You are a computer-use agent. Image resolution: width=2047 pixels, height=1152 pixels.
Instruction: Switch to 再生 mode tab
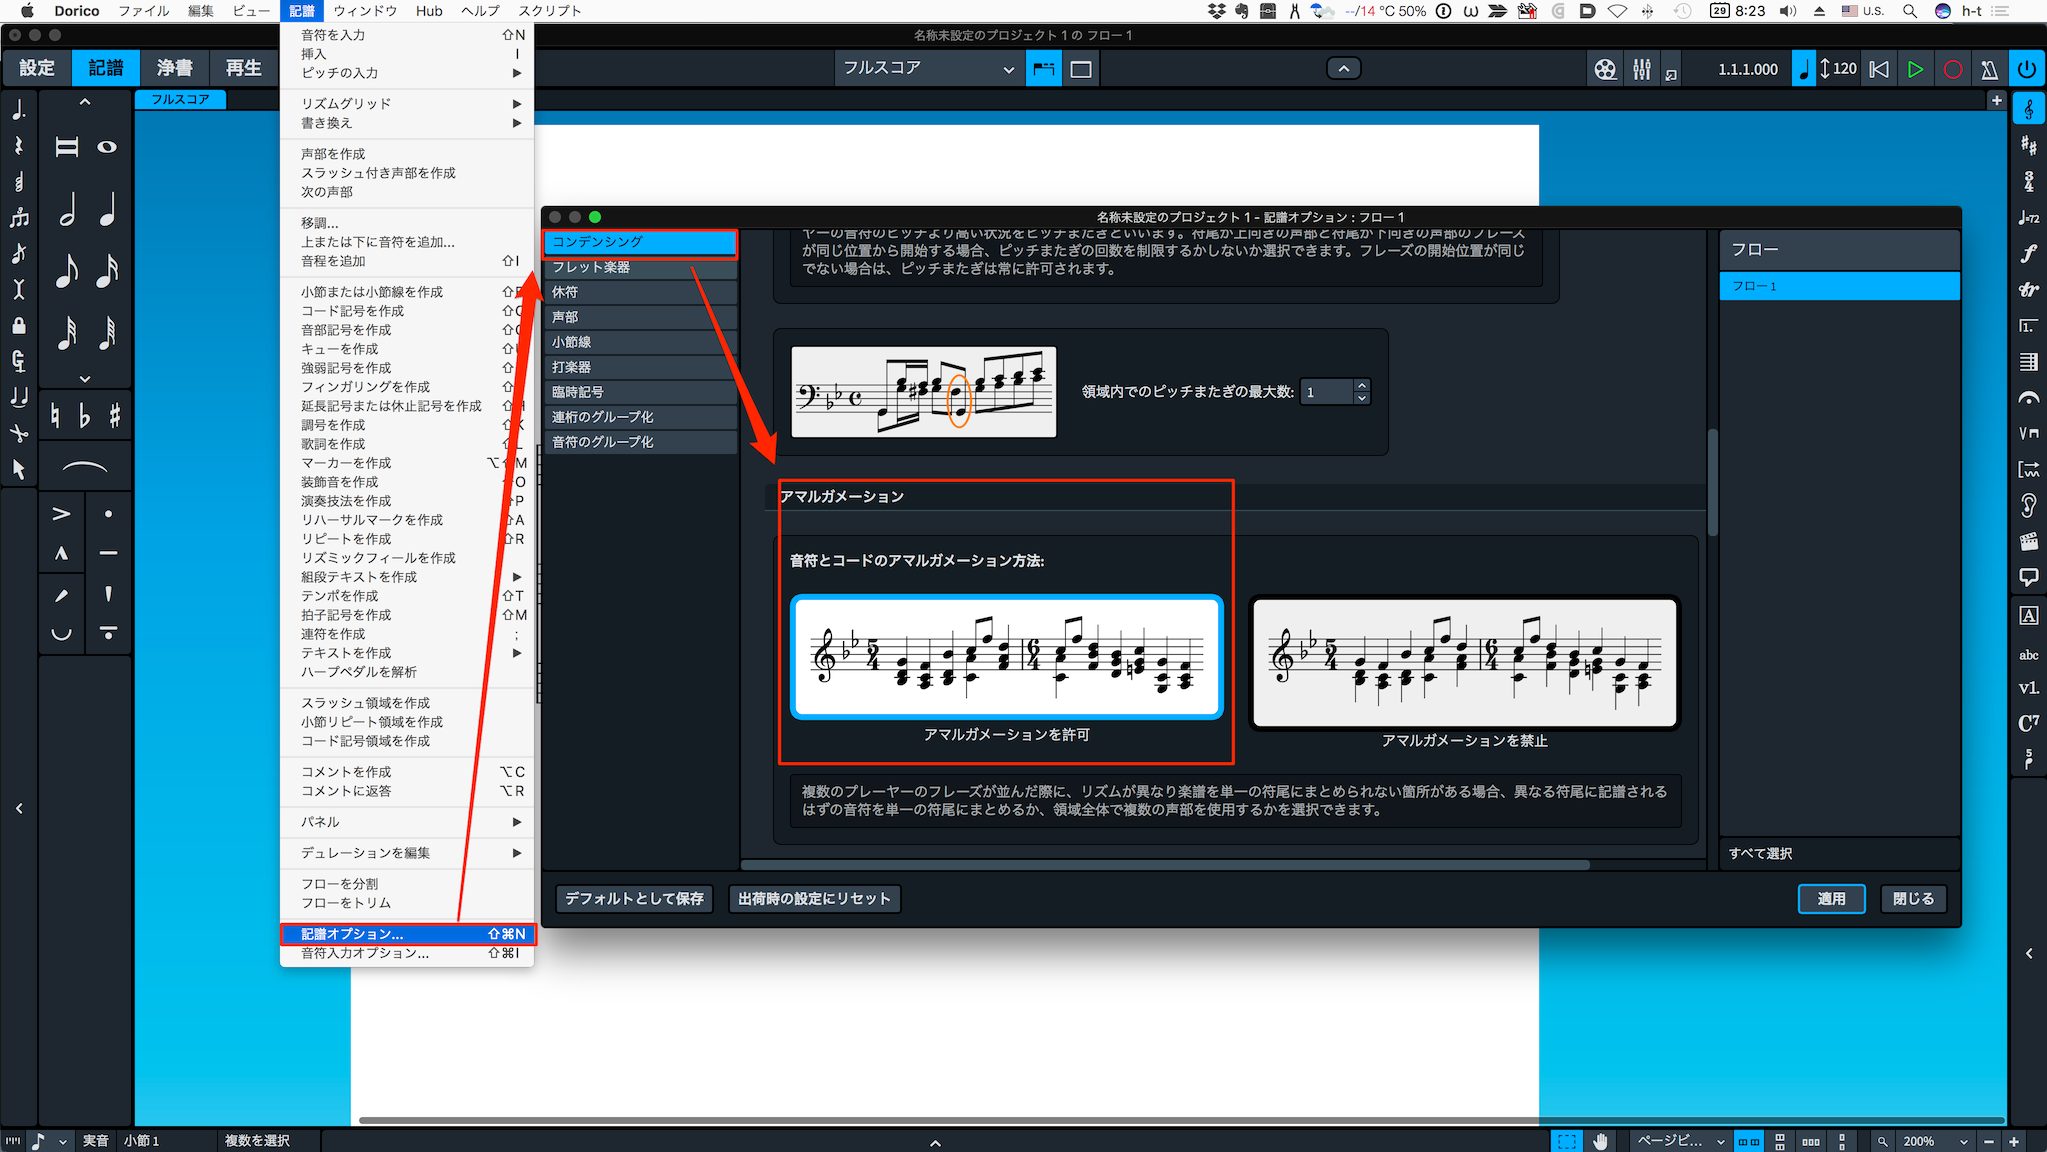pyautogui.click(x=243, y=68)
